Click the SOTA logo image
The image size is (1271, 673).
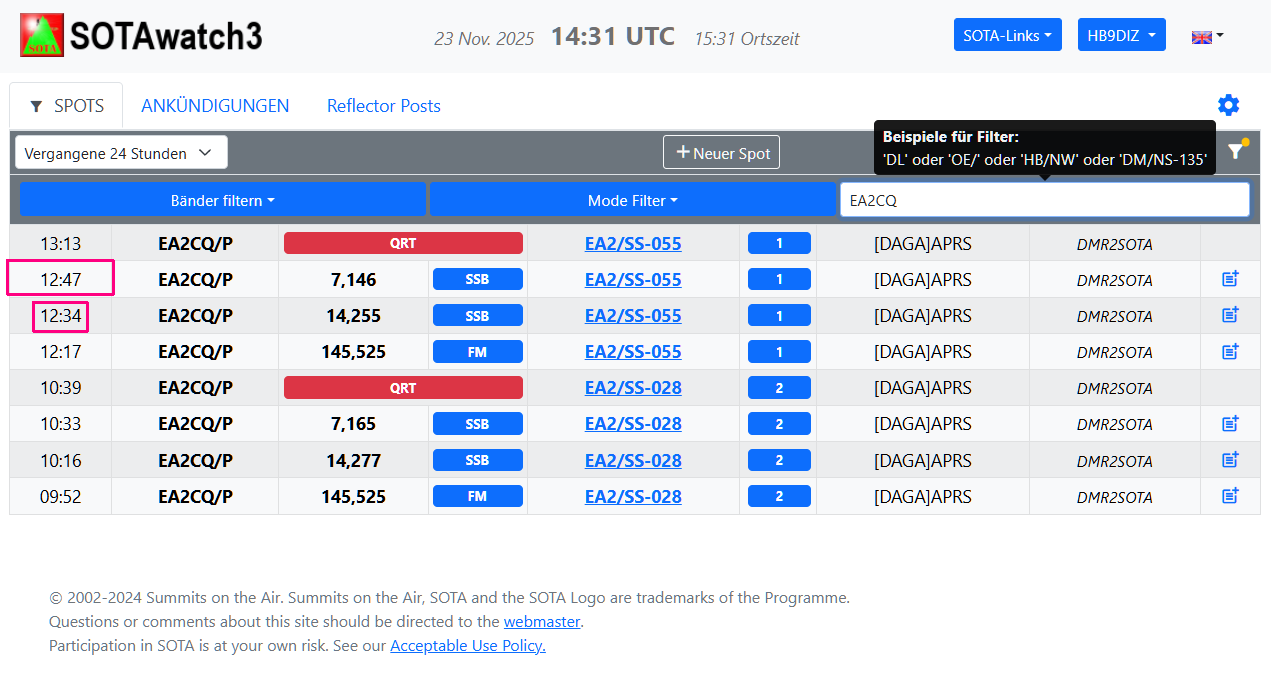42,35
